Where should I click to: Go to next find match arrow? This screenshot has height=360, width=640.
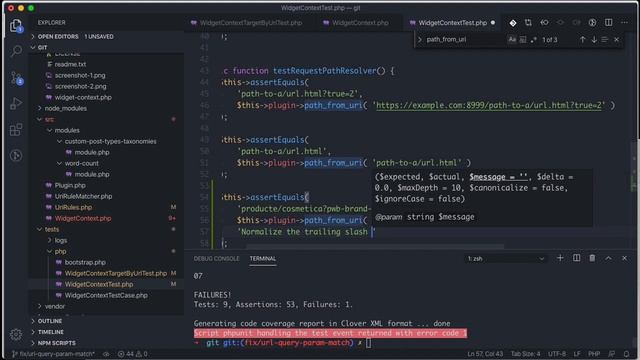[x=594, y=40]
